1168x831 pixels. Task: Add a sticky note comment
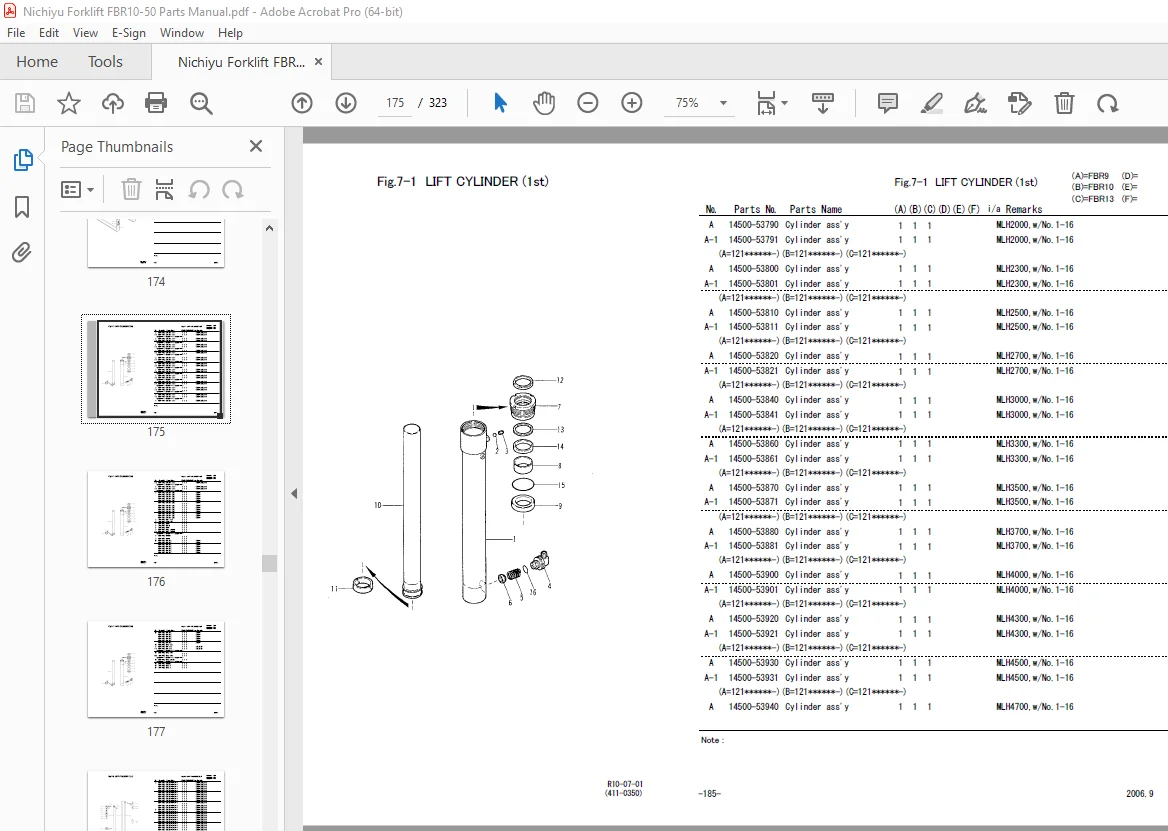coord(887,103)
